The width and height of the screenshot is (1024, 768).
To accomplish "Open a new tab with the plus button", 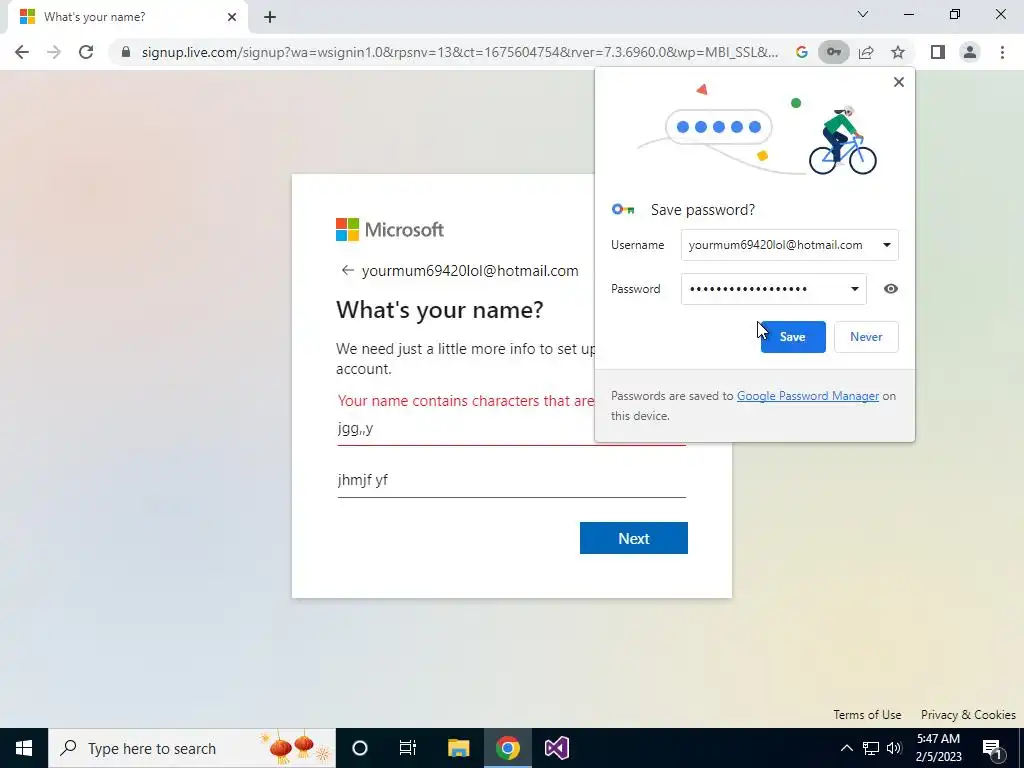I will [270, 17].
